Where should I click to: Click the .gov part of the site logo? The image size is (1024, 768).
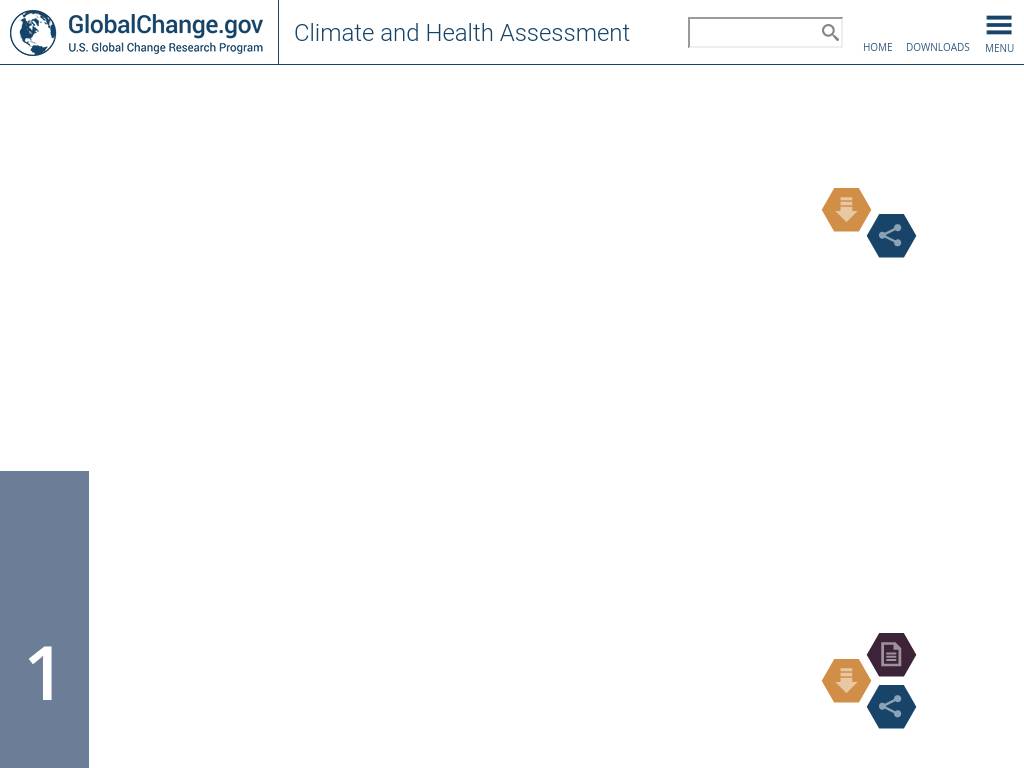pyautogui.click(x=240, y=25)
